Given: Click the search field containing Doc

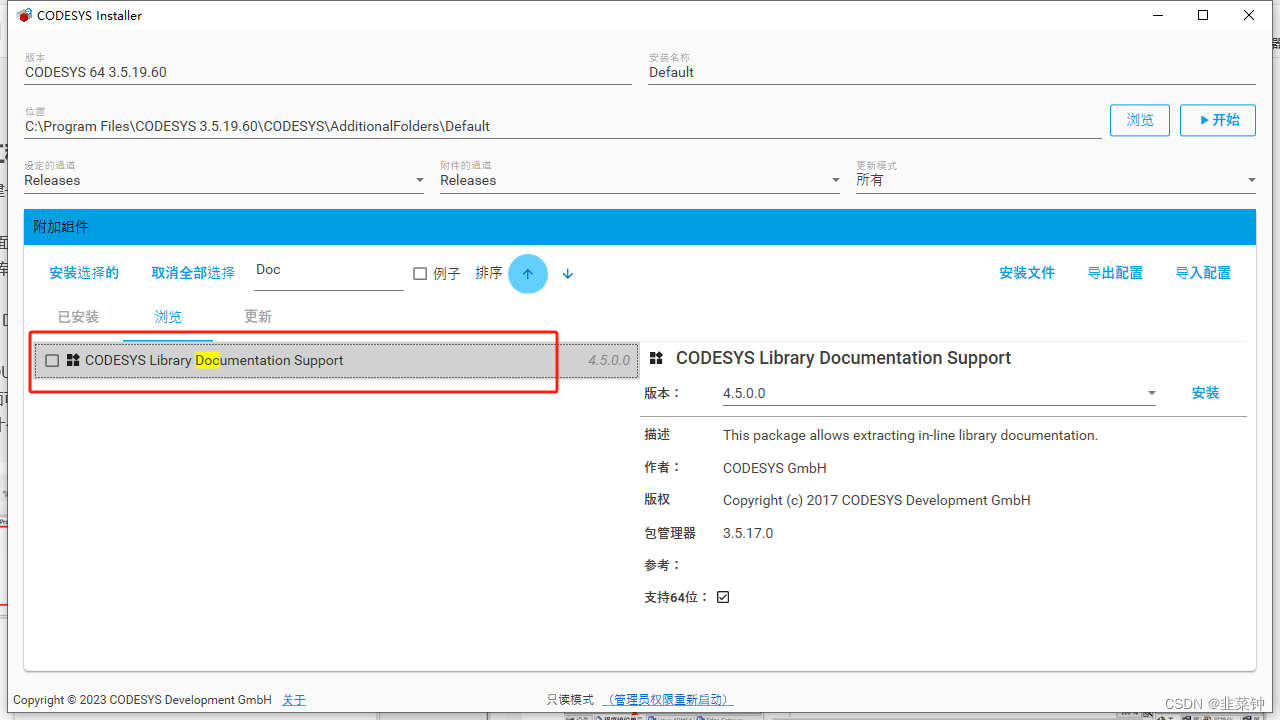Looking at the screenshot, I should pyautogui.click(x=329, y=270).
